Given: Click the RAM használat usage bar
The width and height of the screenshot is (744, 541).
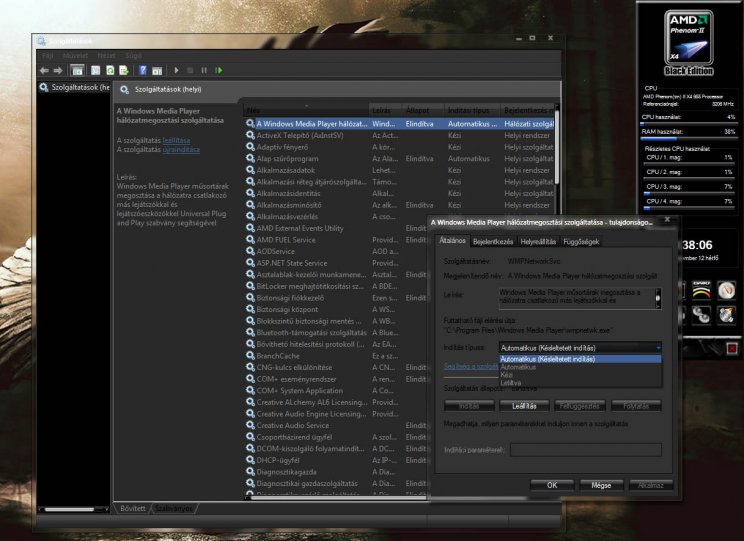Looking at the screenshot, I should [688, 139].
